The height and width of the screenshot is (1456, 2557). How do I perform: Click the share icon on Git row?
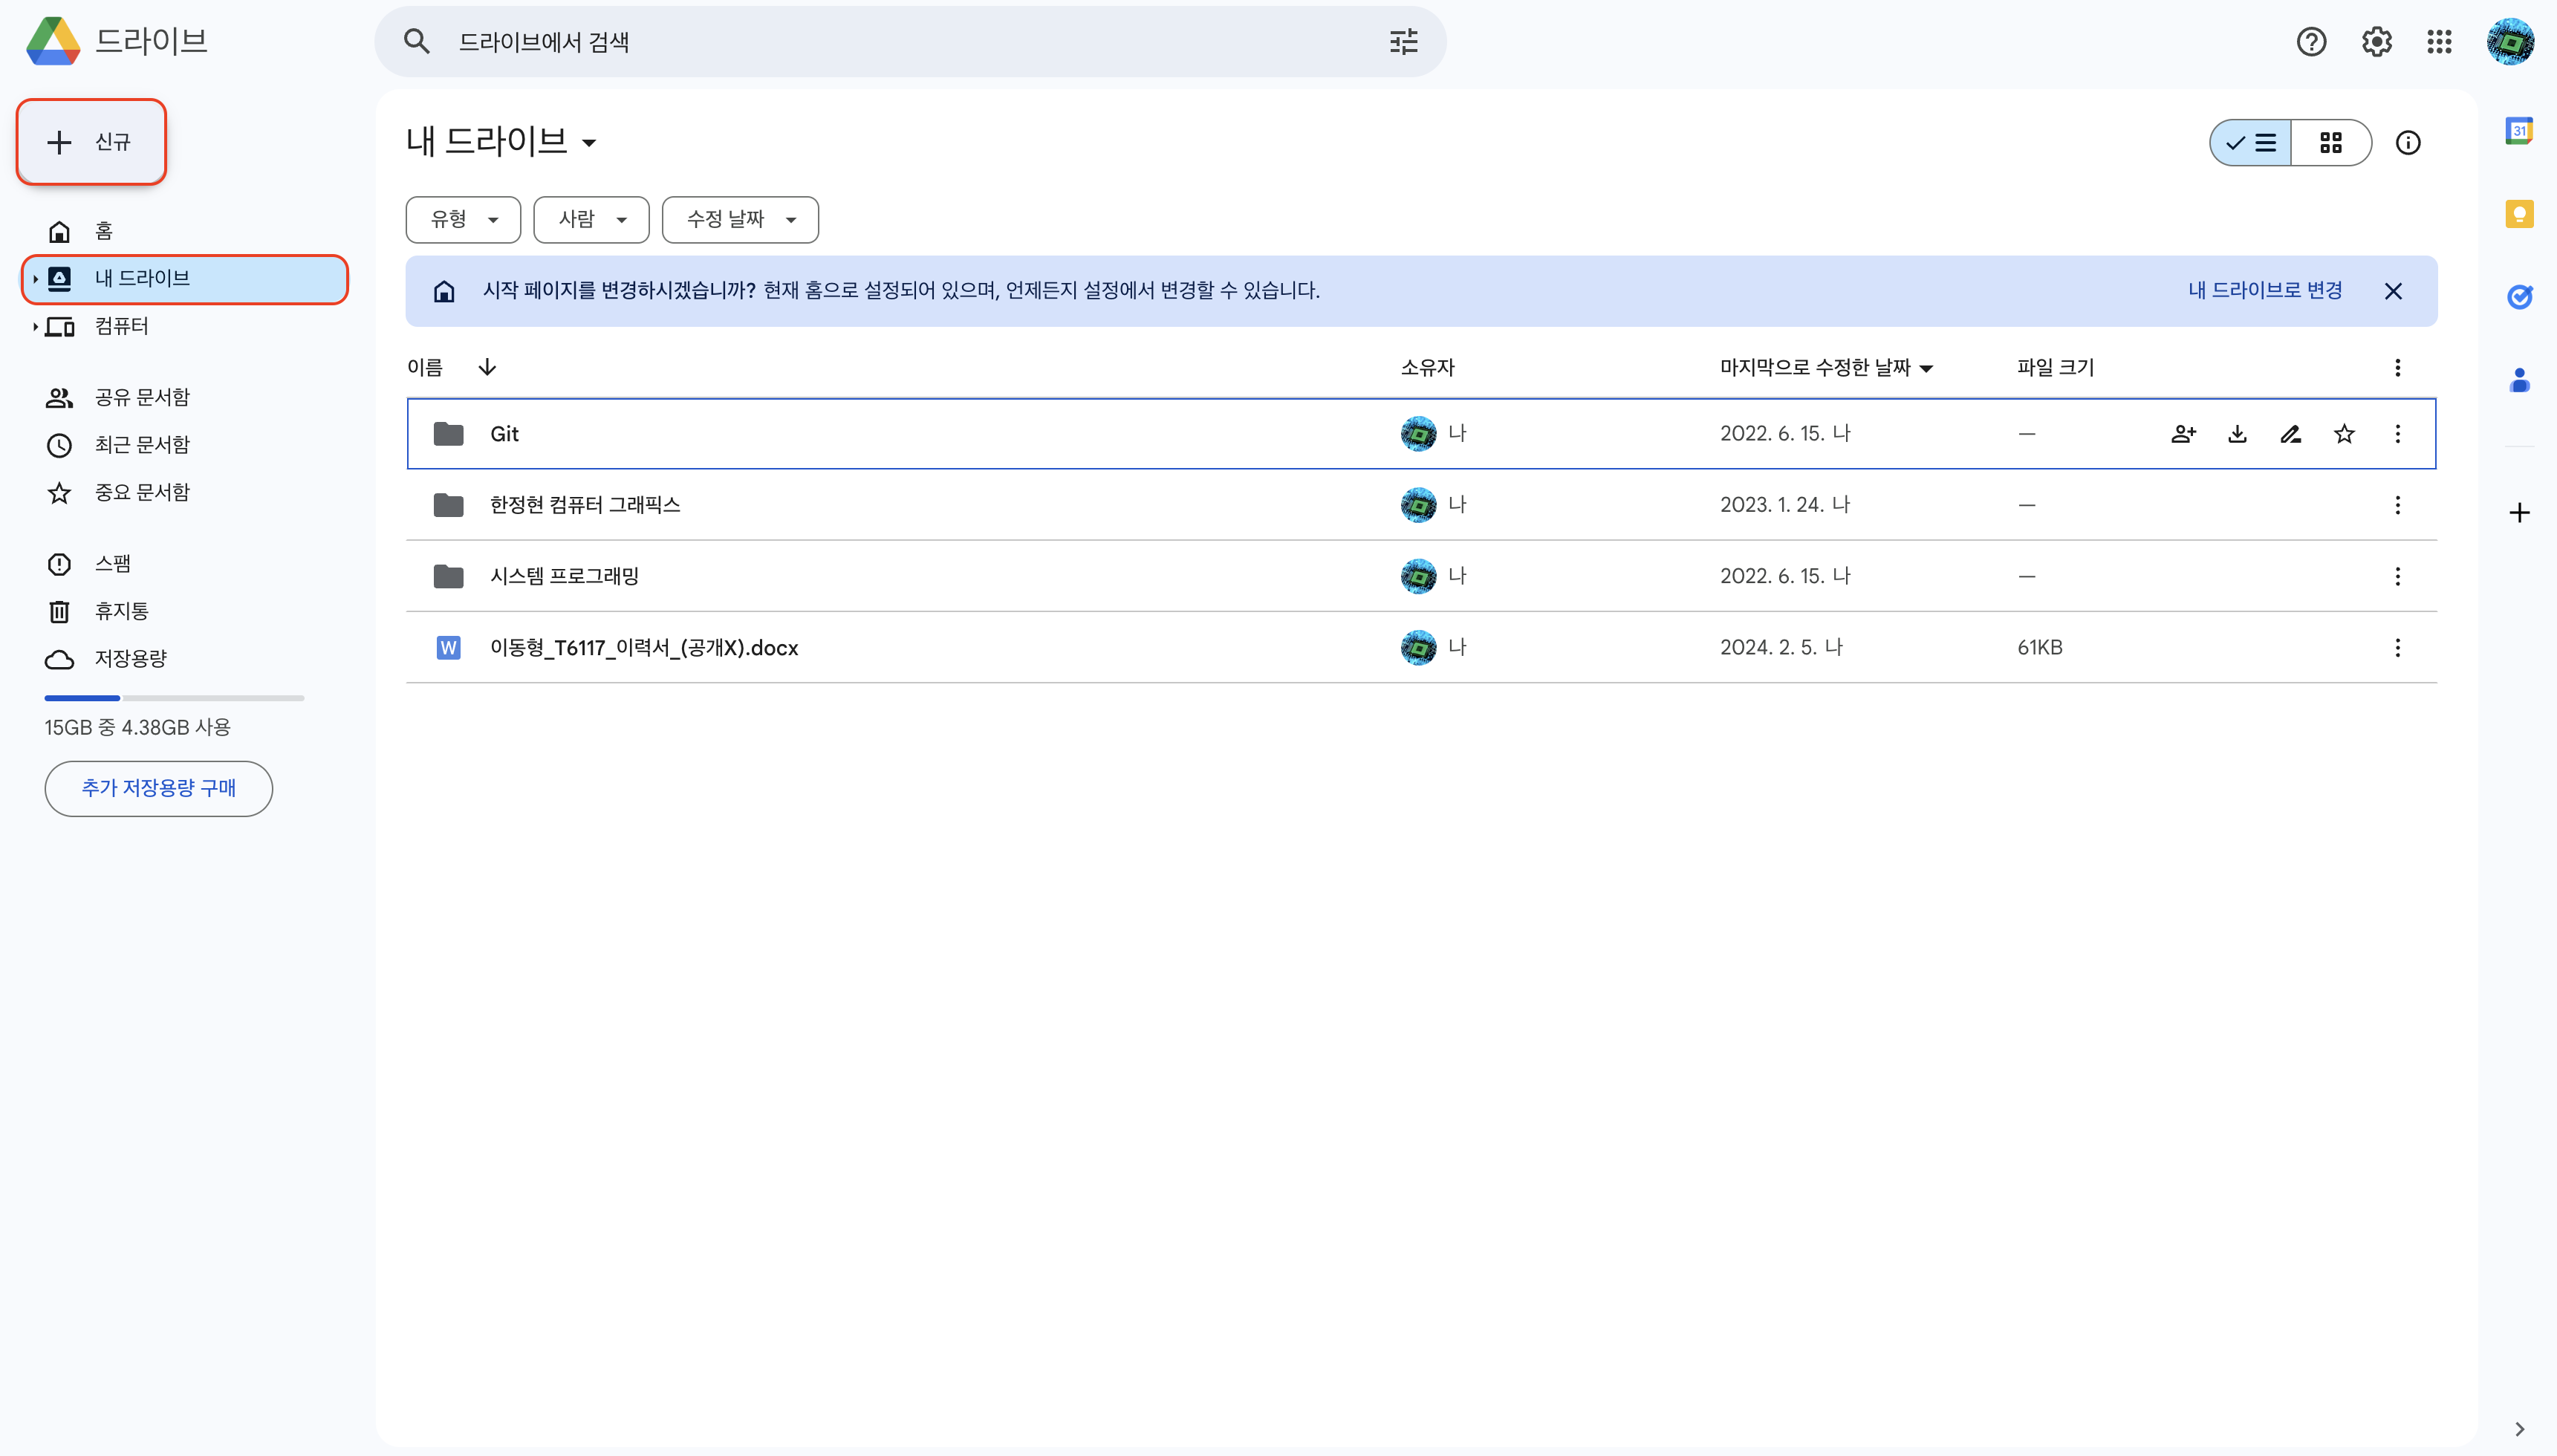tap(2183, 434)
